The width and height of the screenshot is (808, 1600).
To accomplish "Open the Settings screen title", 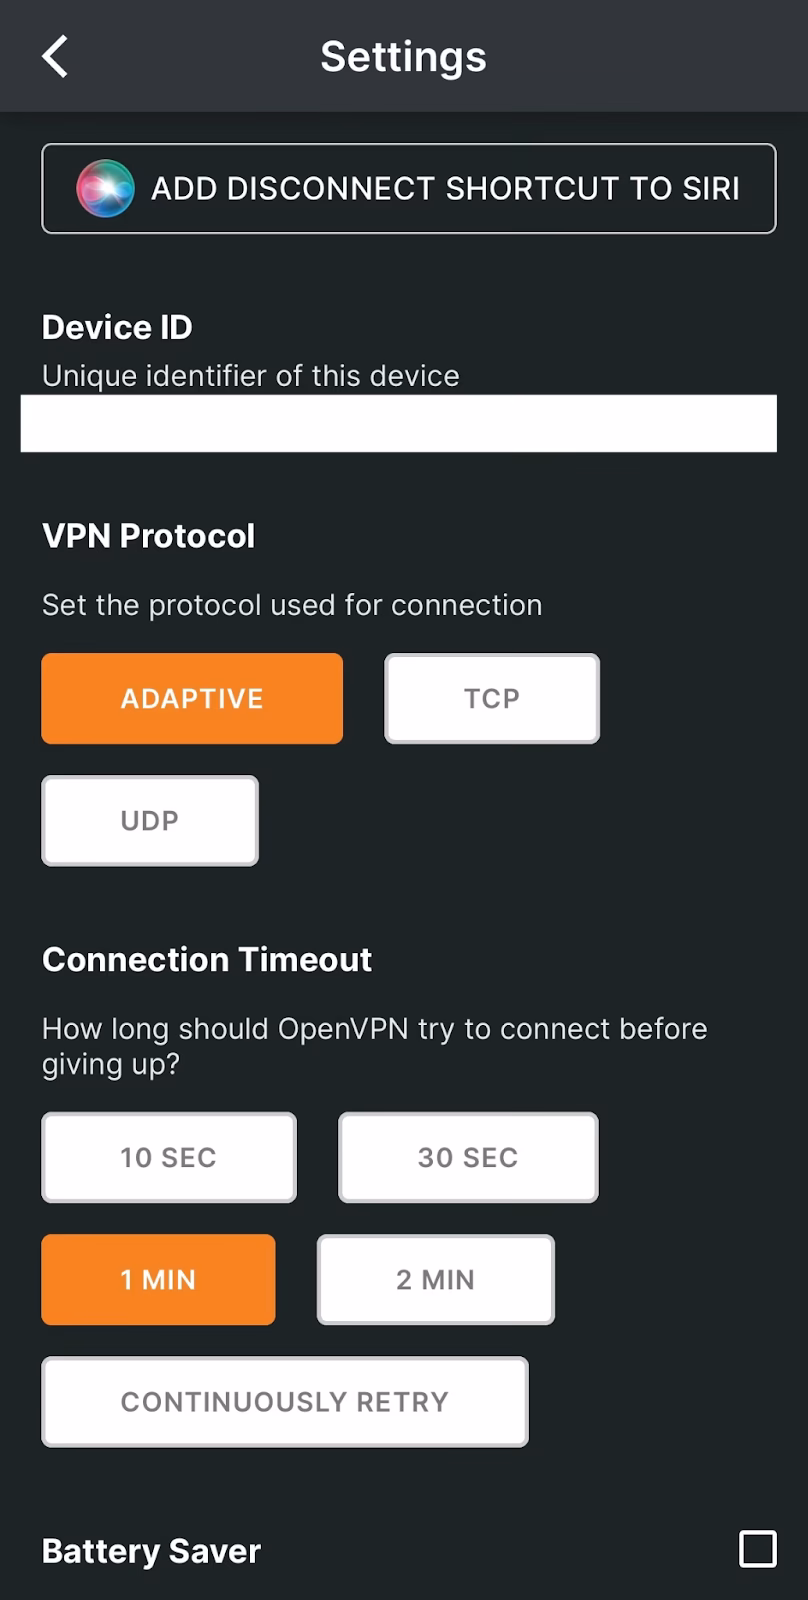I will pos(403,56).
